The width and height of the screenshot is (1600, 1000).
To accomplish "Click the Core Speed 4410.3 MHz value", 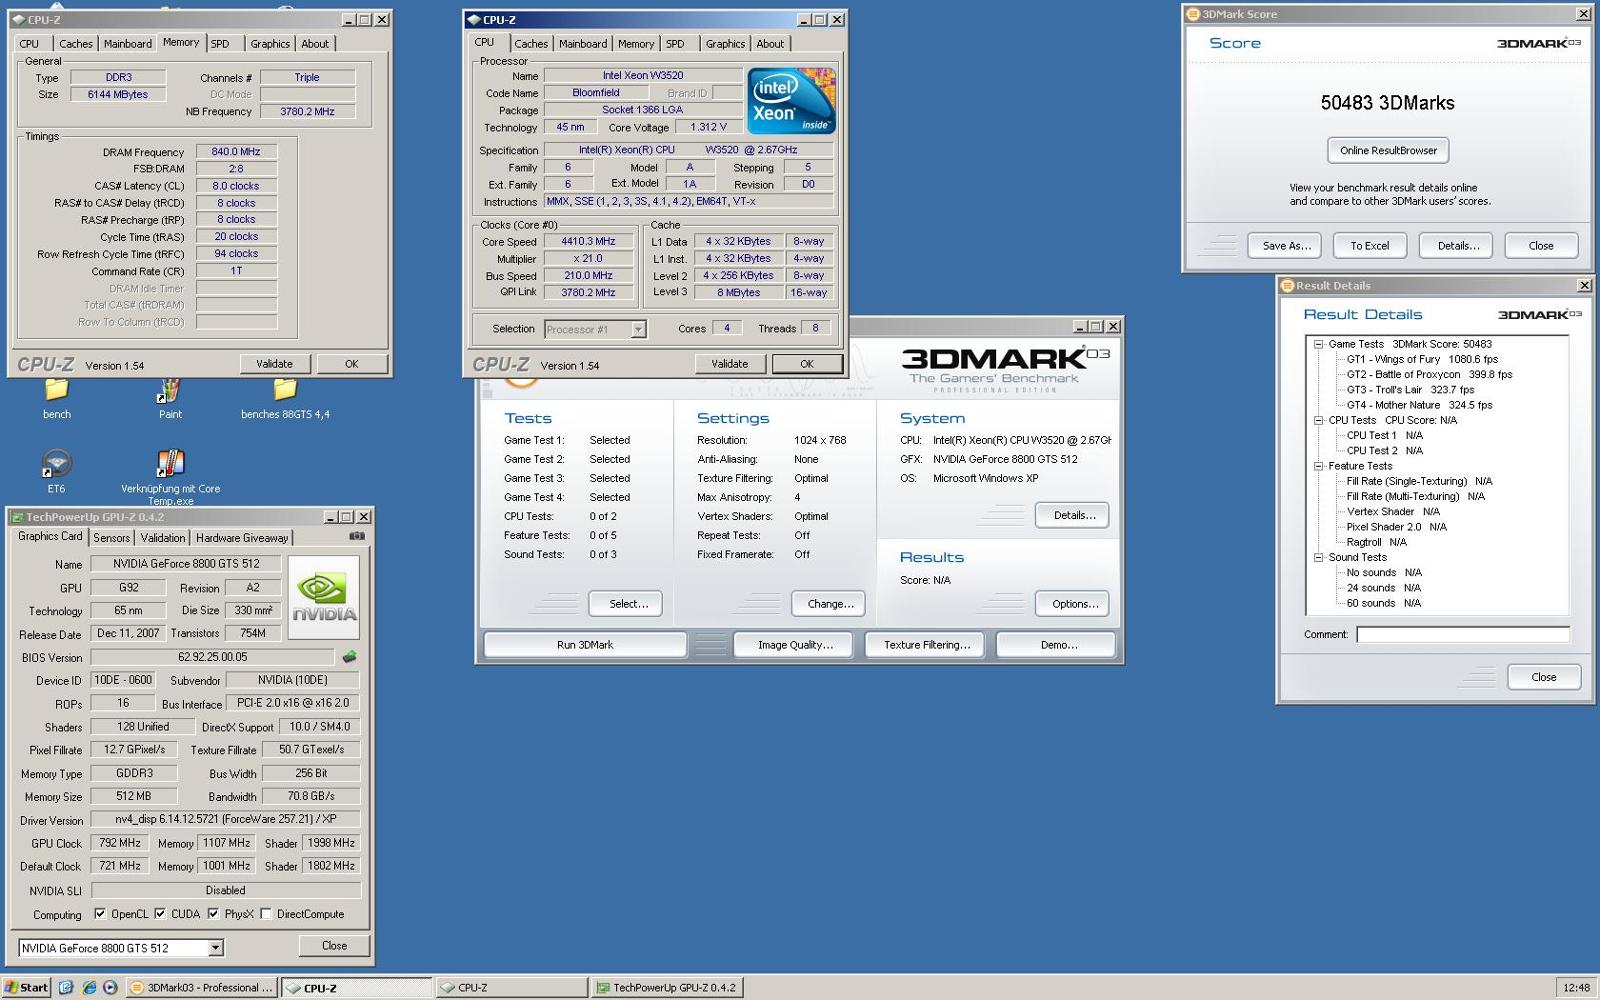I will click(x=588, y=241).
